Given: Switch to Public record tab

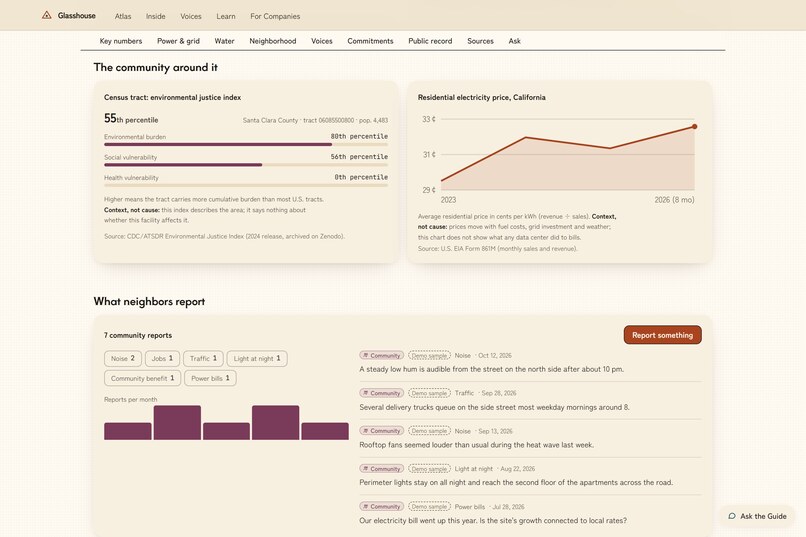Looking at the screenshot, I should (x=430, y=41).
